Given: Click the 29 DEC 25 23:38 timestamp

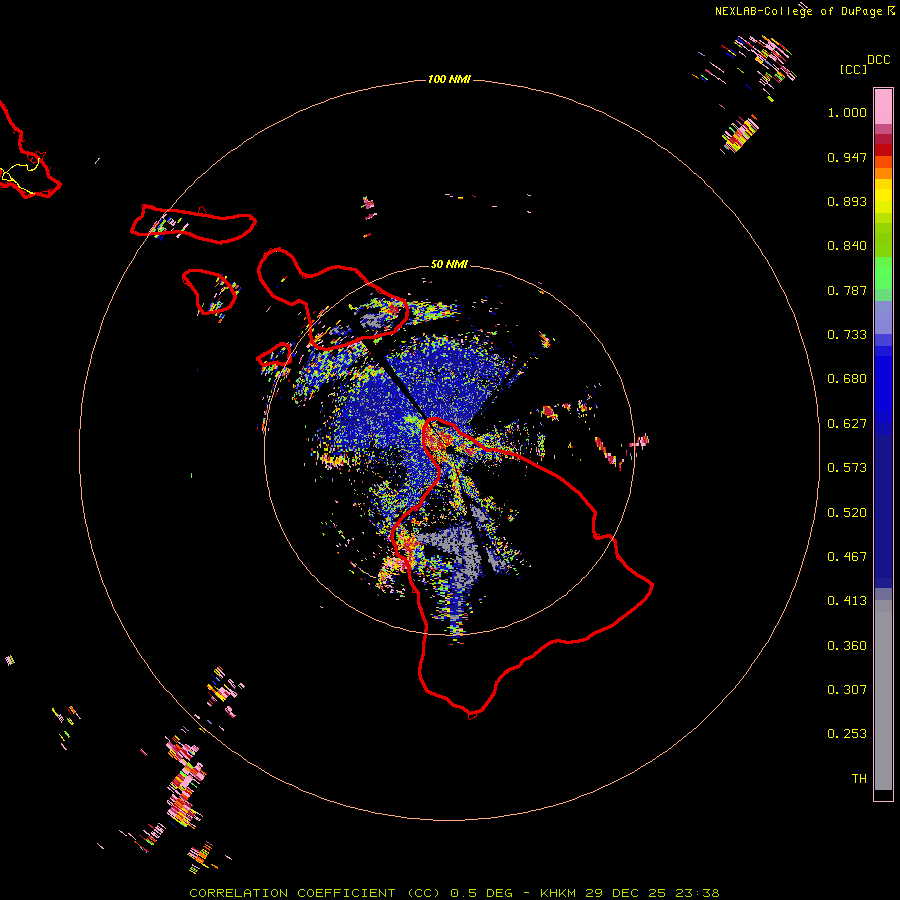Looking at the screenshot, I should pyautogui.click(x=652, y=893).
